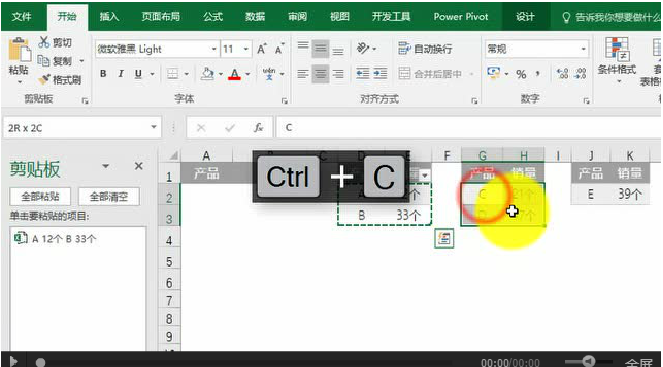Open the font color dropdown arrow

point(248,74)
